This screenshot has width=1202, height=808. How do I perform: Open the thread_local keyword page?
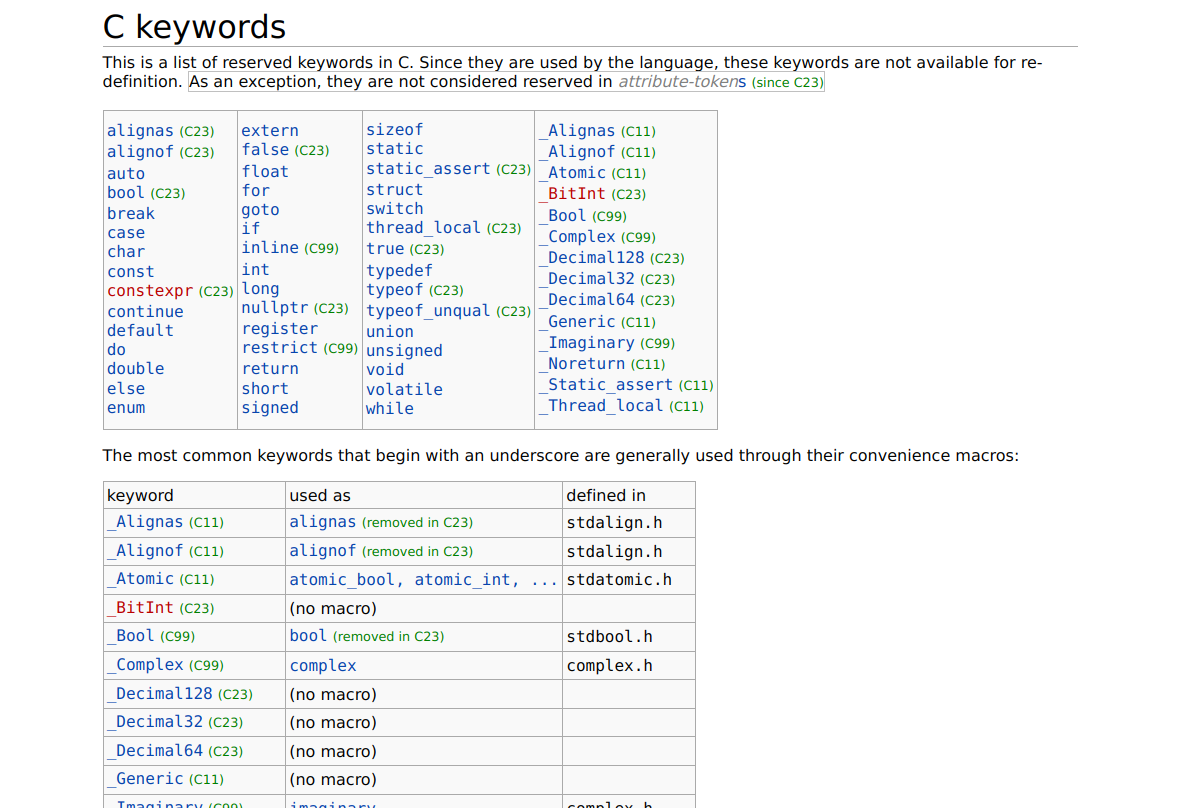click(423, 227)
